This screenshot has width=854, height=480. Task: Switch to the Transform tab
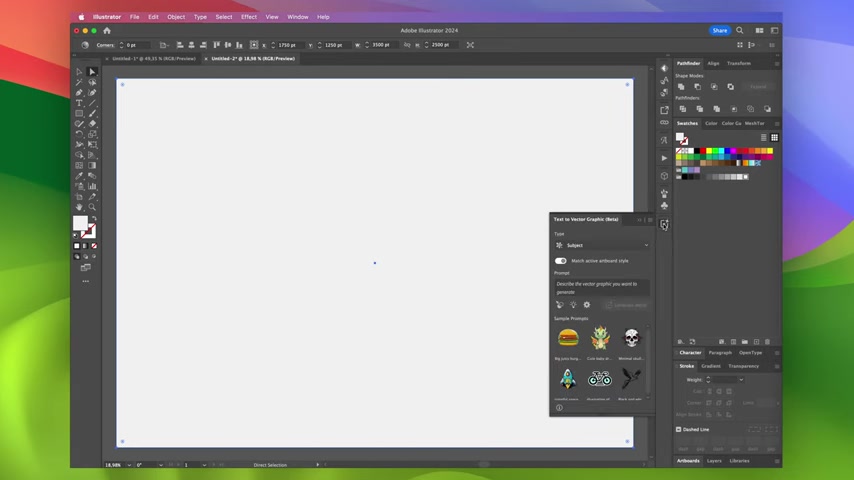click(739, 64)
